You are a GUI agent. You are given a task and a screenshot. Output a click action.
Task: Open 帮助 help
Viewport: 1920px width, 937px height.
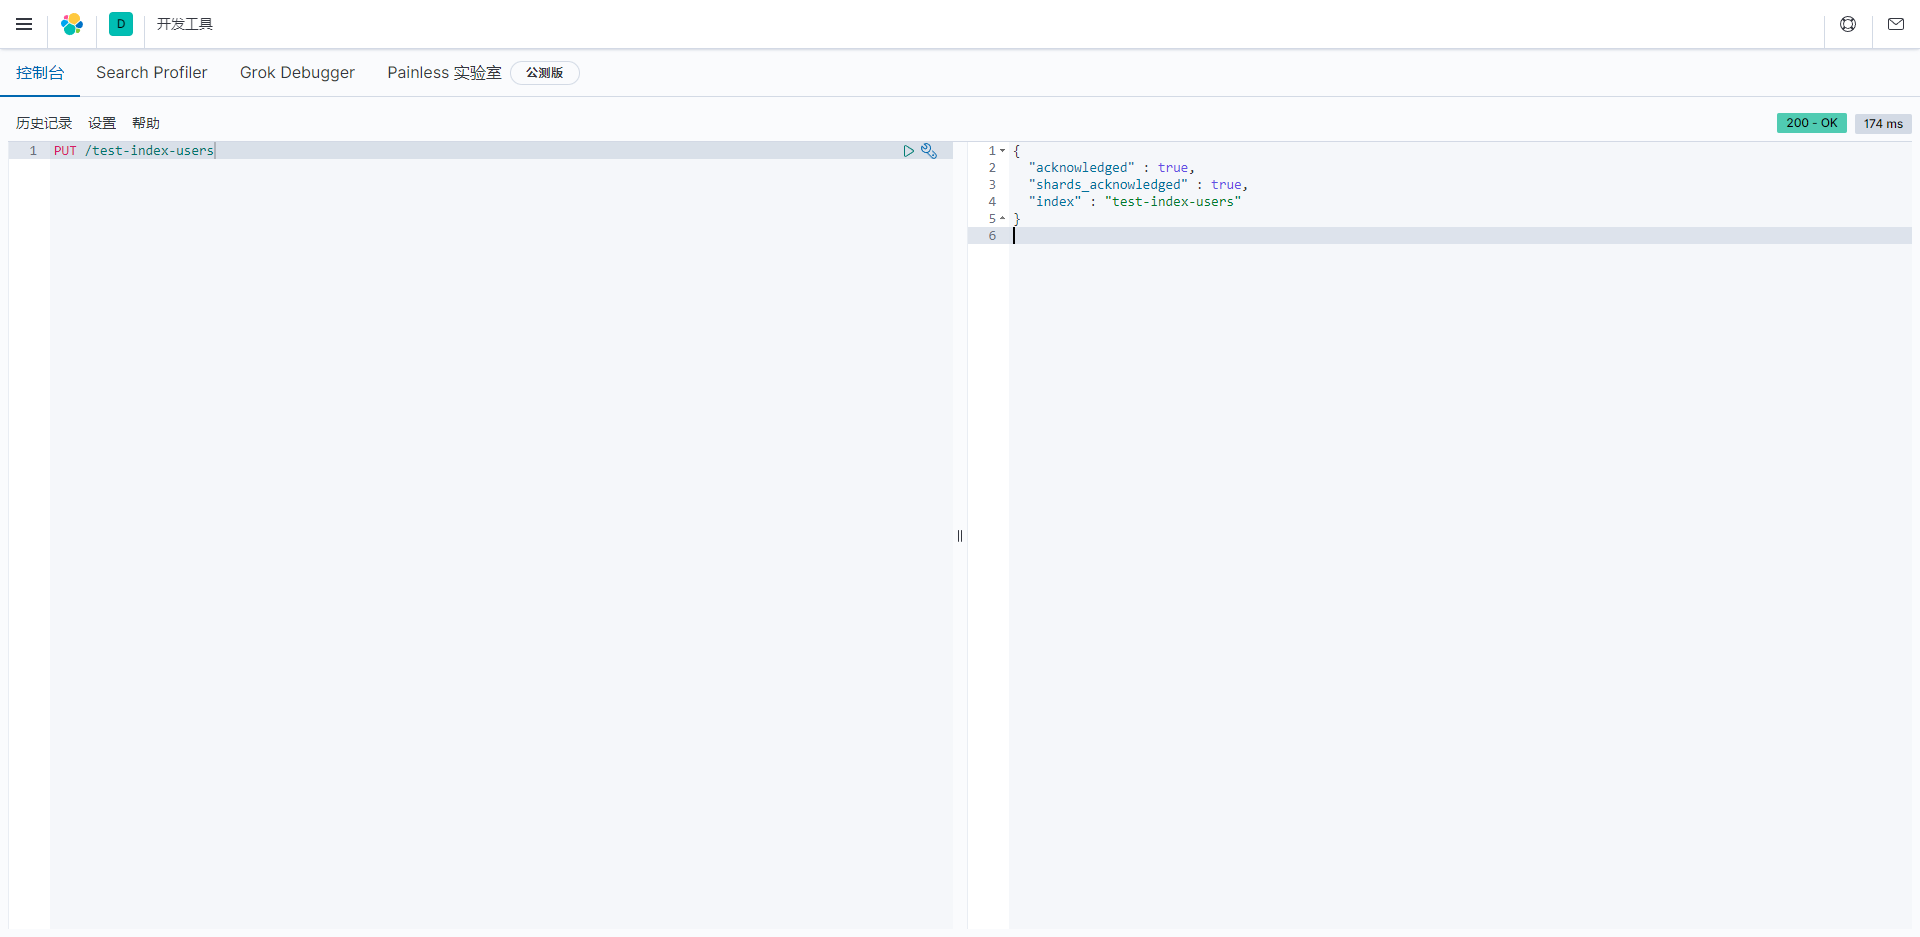[146, 123]
